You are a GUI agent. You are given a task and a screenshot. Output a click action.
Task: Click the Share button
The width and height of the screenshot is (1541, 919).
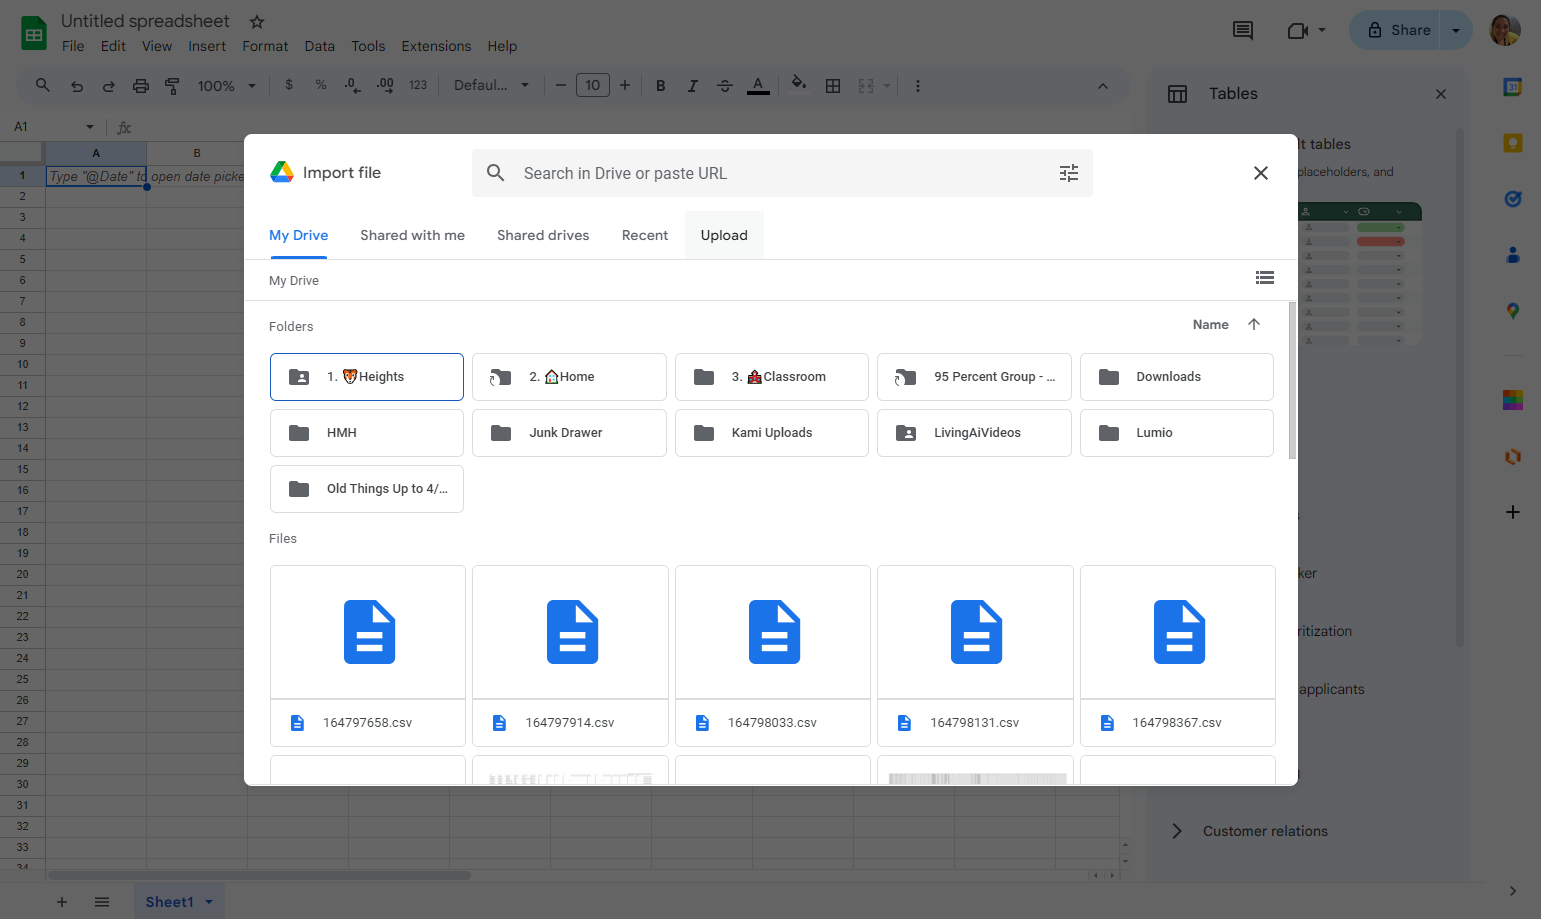coord(1396,30)
